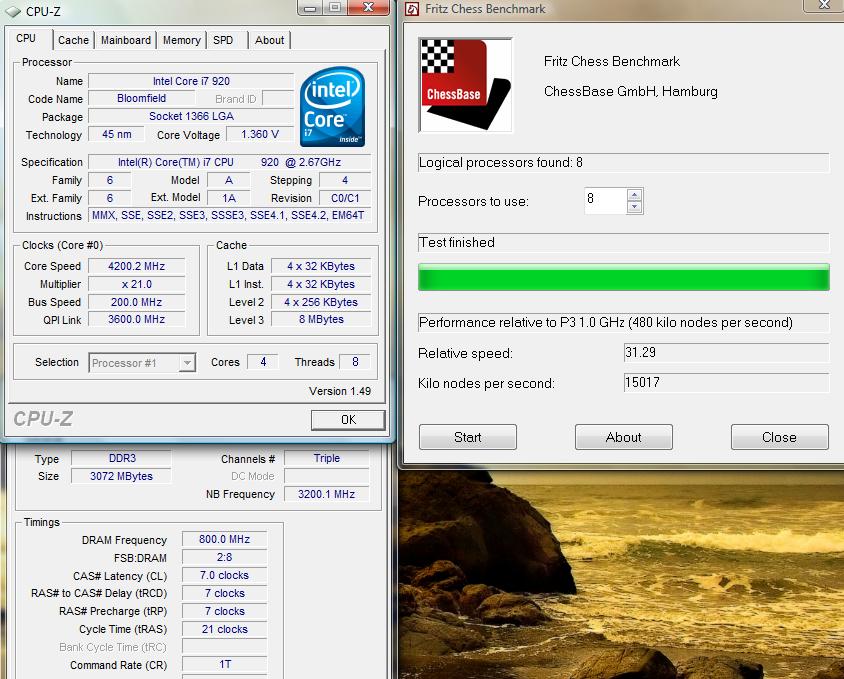
Task: Click the Logical processors found: 8 field
Action: point(623,163)
